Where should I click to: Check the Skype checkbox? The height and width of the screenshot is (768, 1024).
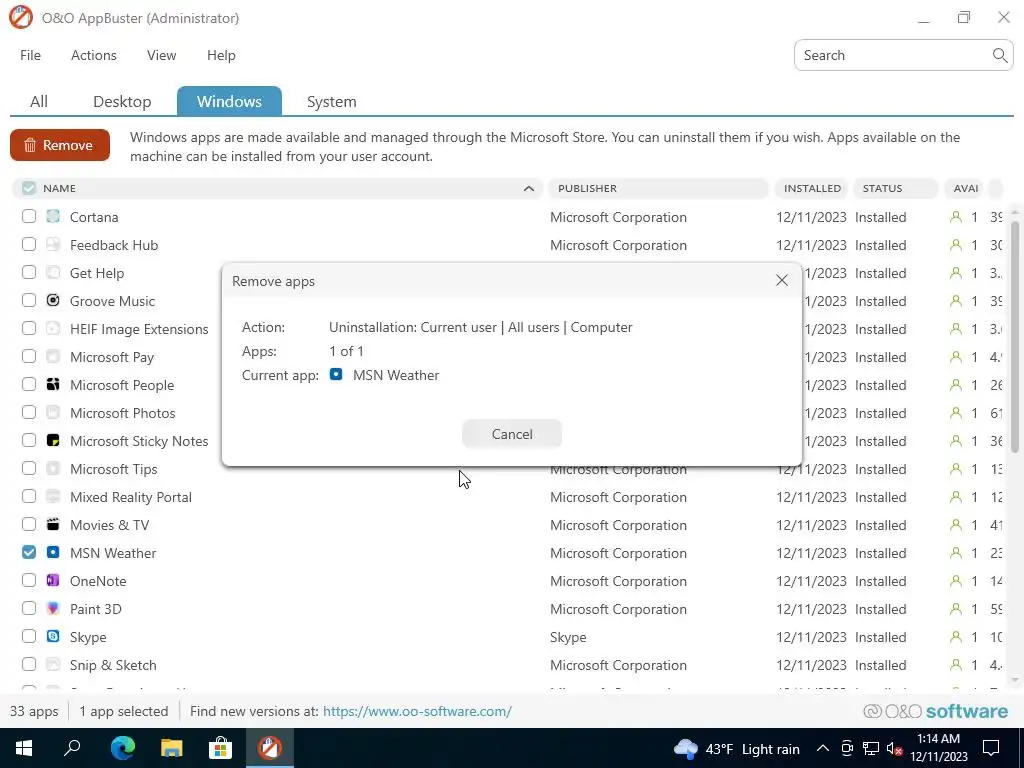(x=29, y=636)
